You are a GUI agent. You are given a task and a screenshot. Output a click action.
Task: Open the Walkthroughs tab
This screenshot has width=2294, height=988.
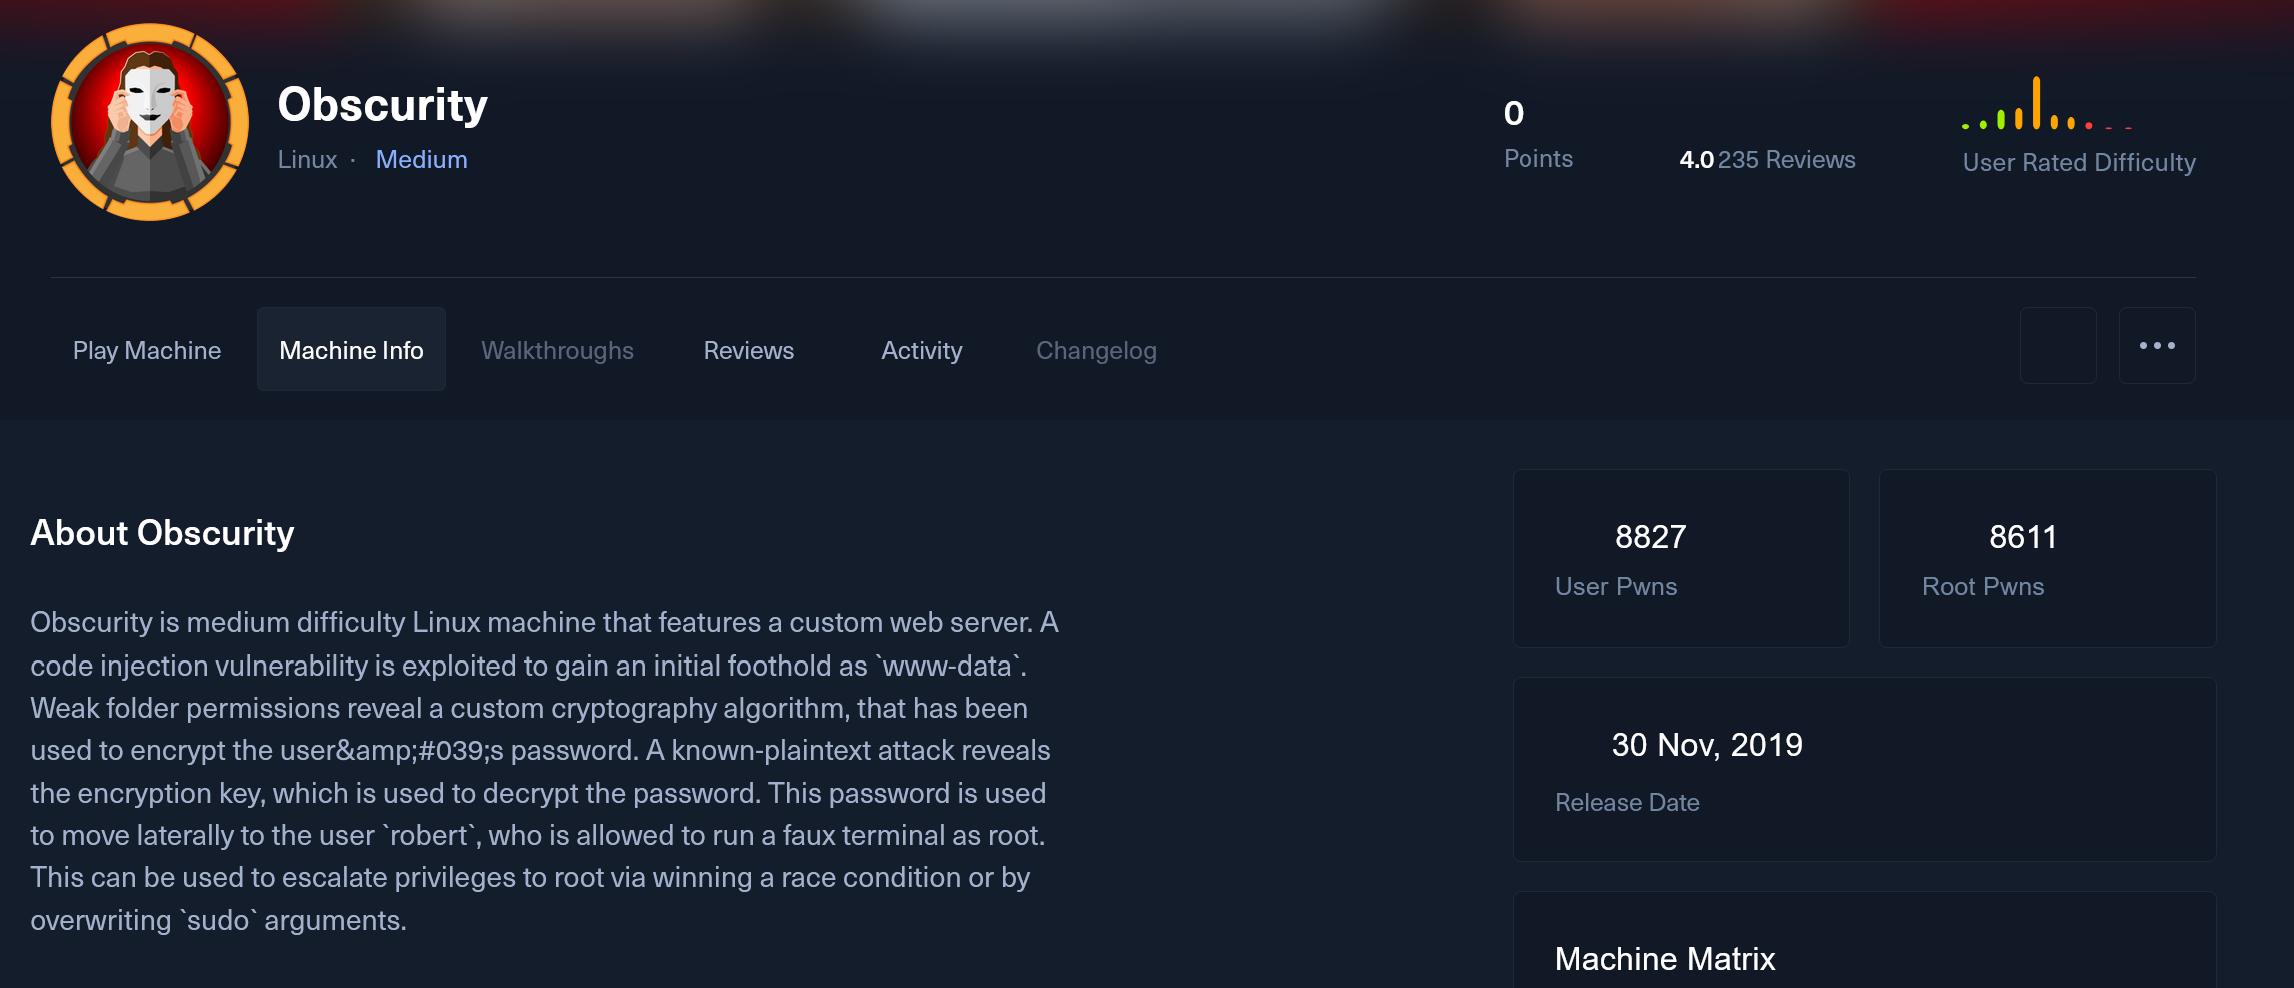click(x=557, y=350)
